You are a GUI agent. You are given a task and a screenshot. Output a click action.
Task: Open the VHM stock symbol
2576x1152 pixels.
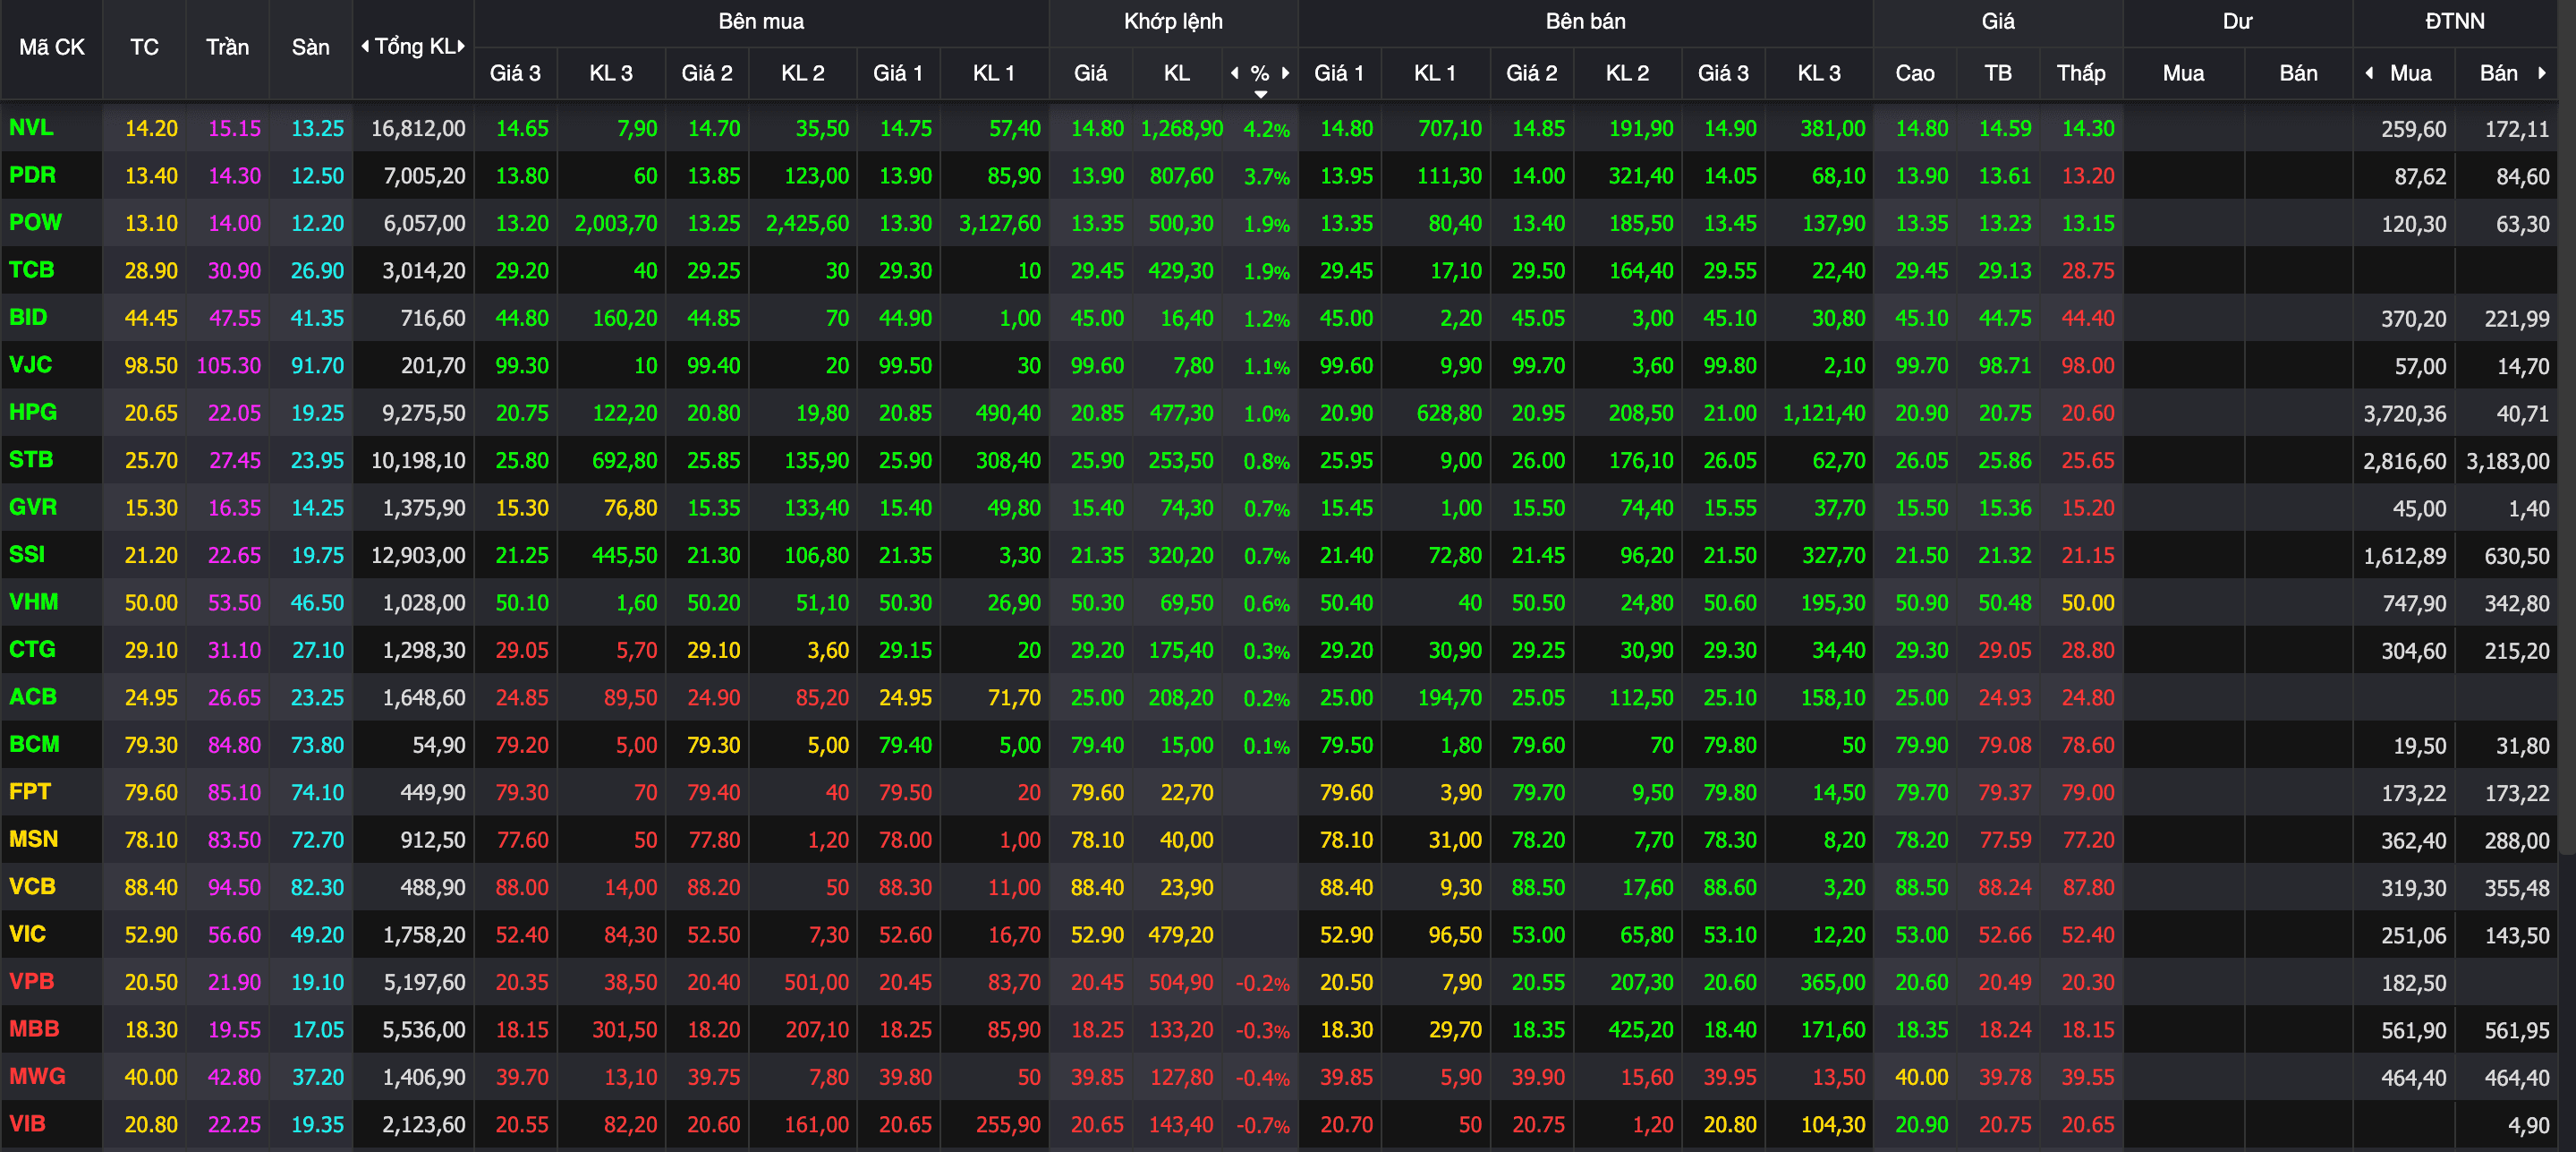33,602
